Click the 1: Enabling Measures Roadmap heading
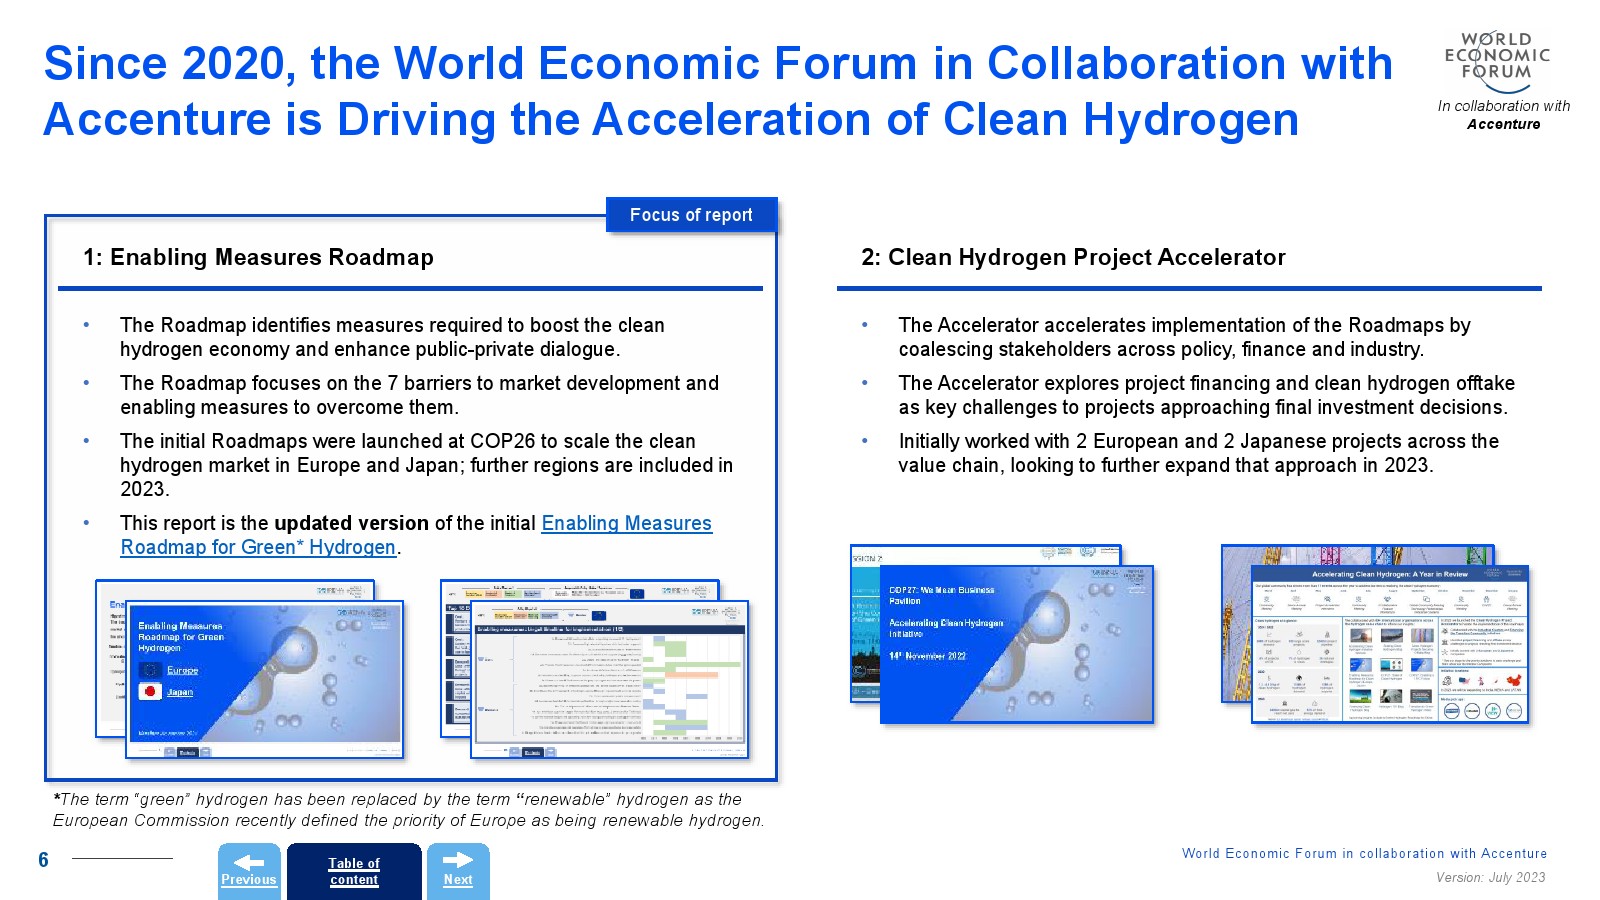The width and height of the screenshot is (1600, 900). coord(258,257)
